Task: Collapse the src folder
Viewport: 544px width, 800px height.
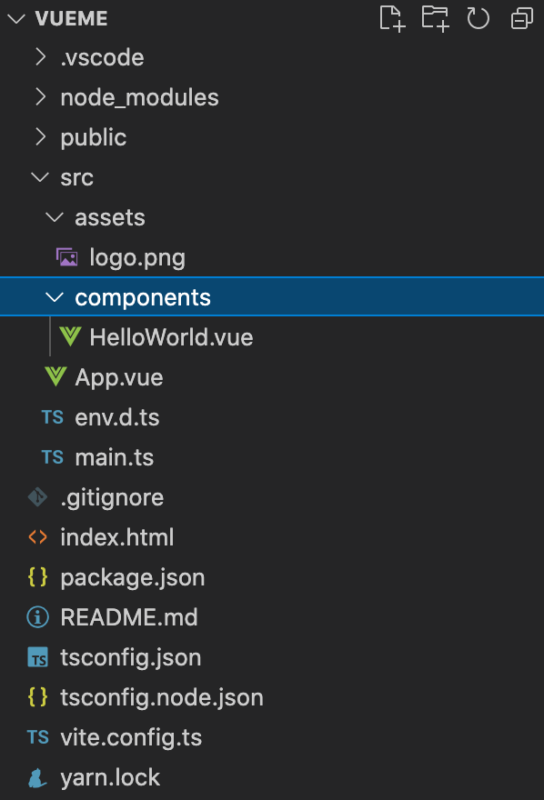Action: pyautogui.click(x=40, y=178)
